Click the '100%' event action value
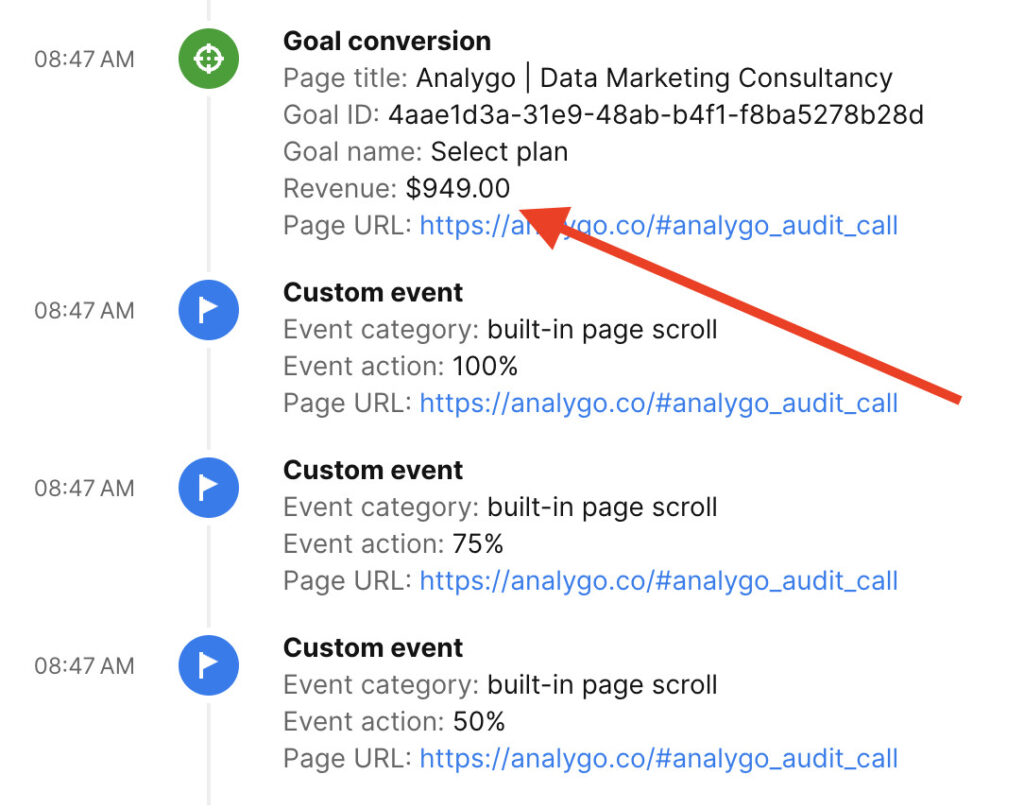This screenshot has height=809, width=1024. coord(485,366)
